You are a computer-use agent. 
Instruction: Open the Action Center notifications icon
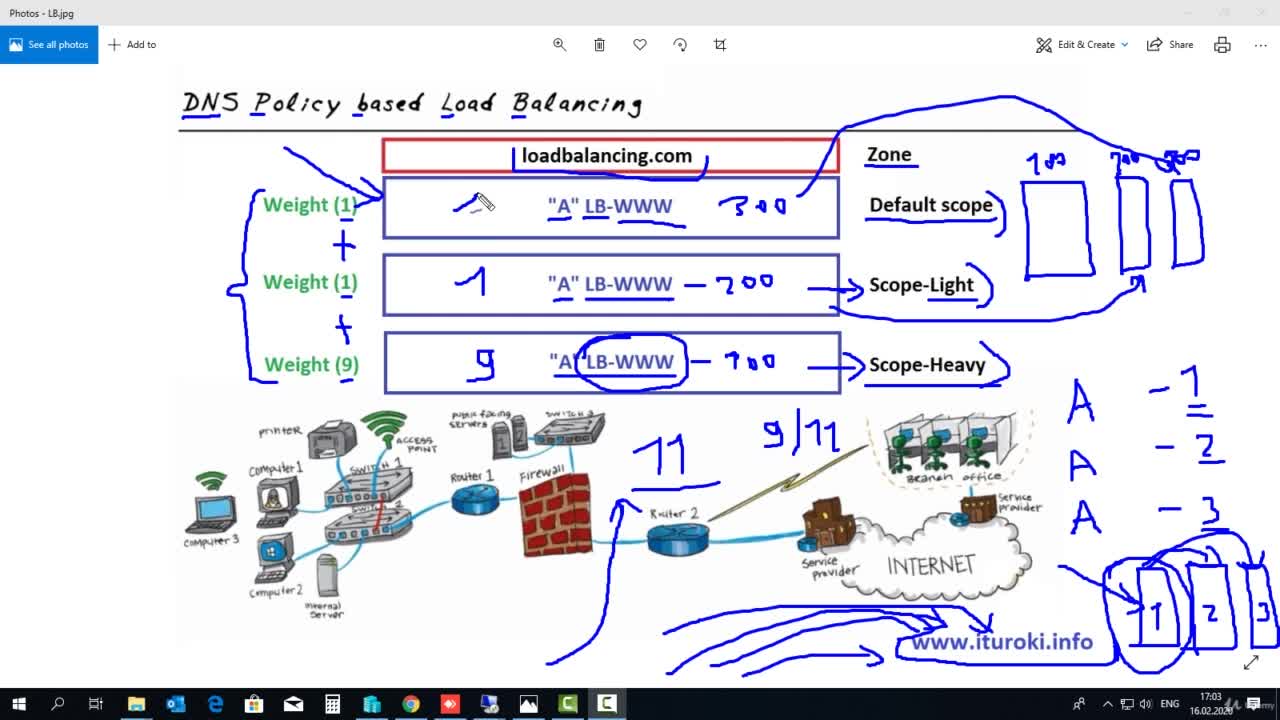[1254, 704]
